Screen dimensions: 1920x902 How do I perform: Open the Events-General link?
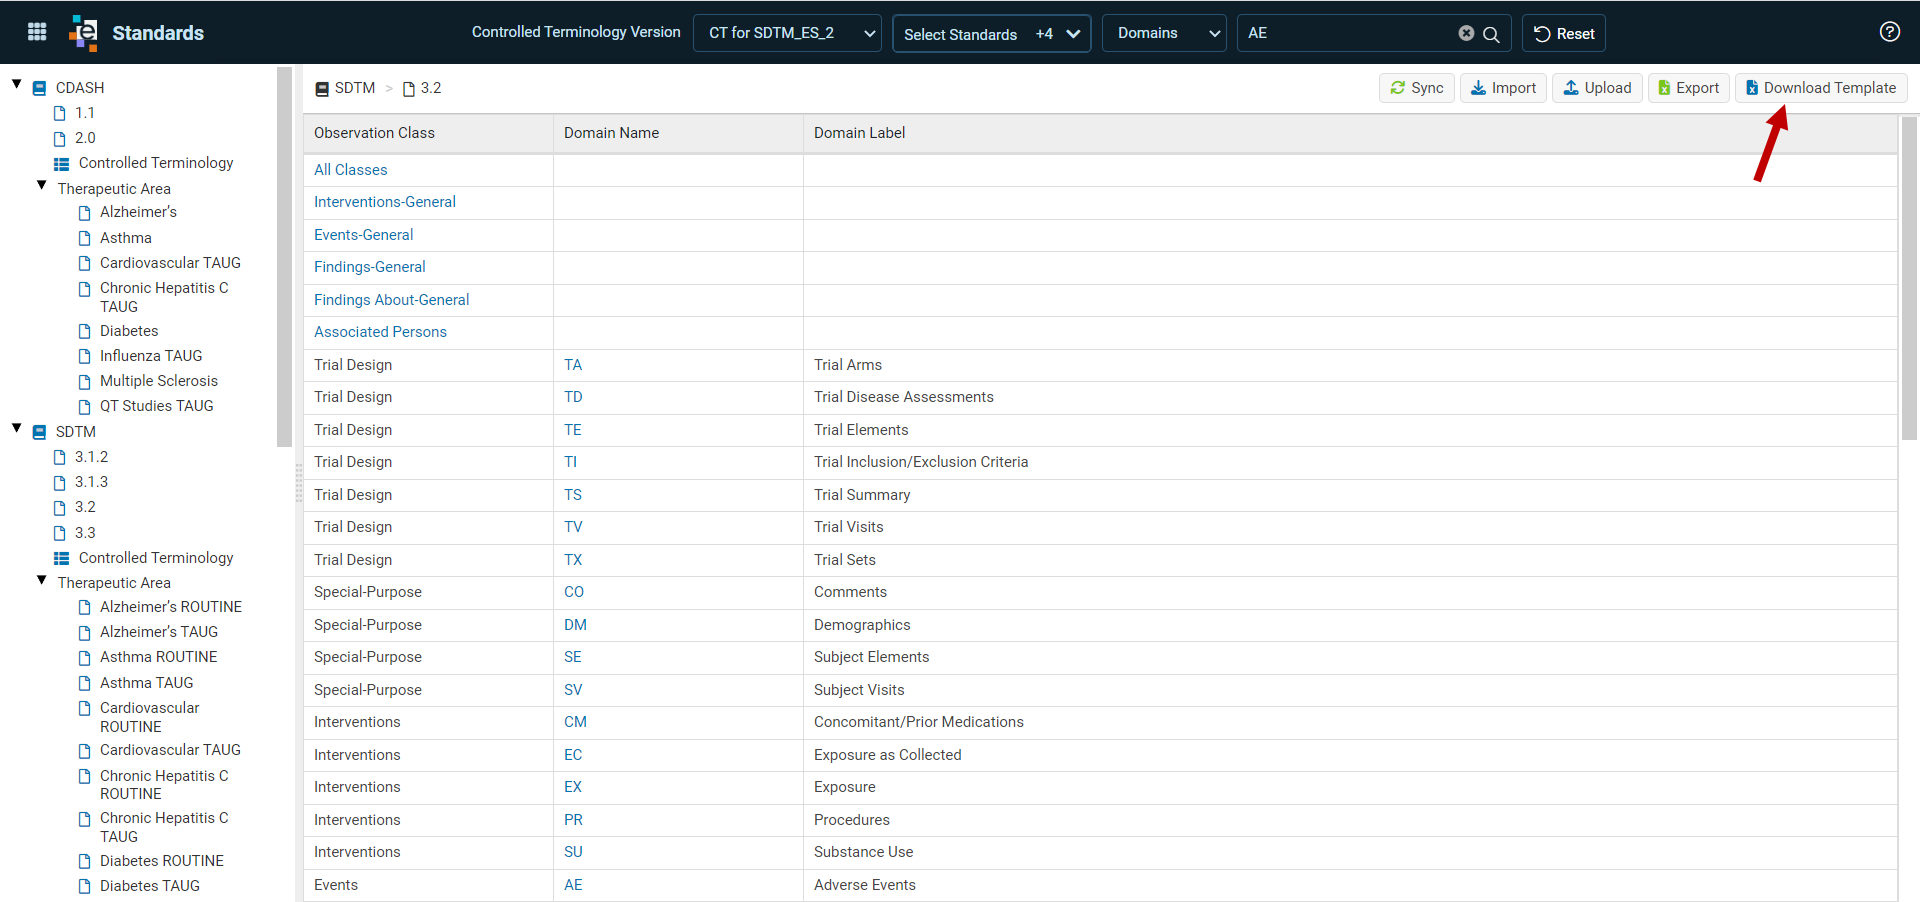click(x=363, y=235)
